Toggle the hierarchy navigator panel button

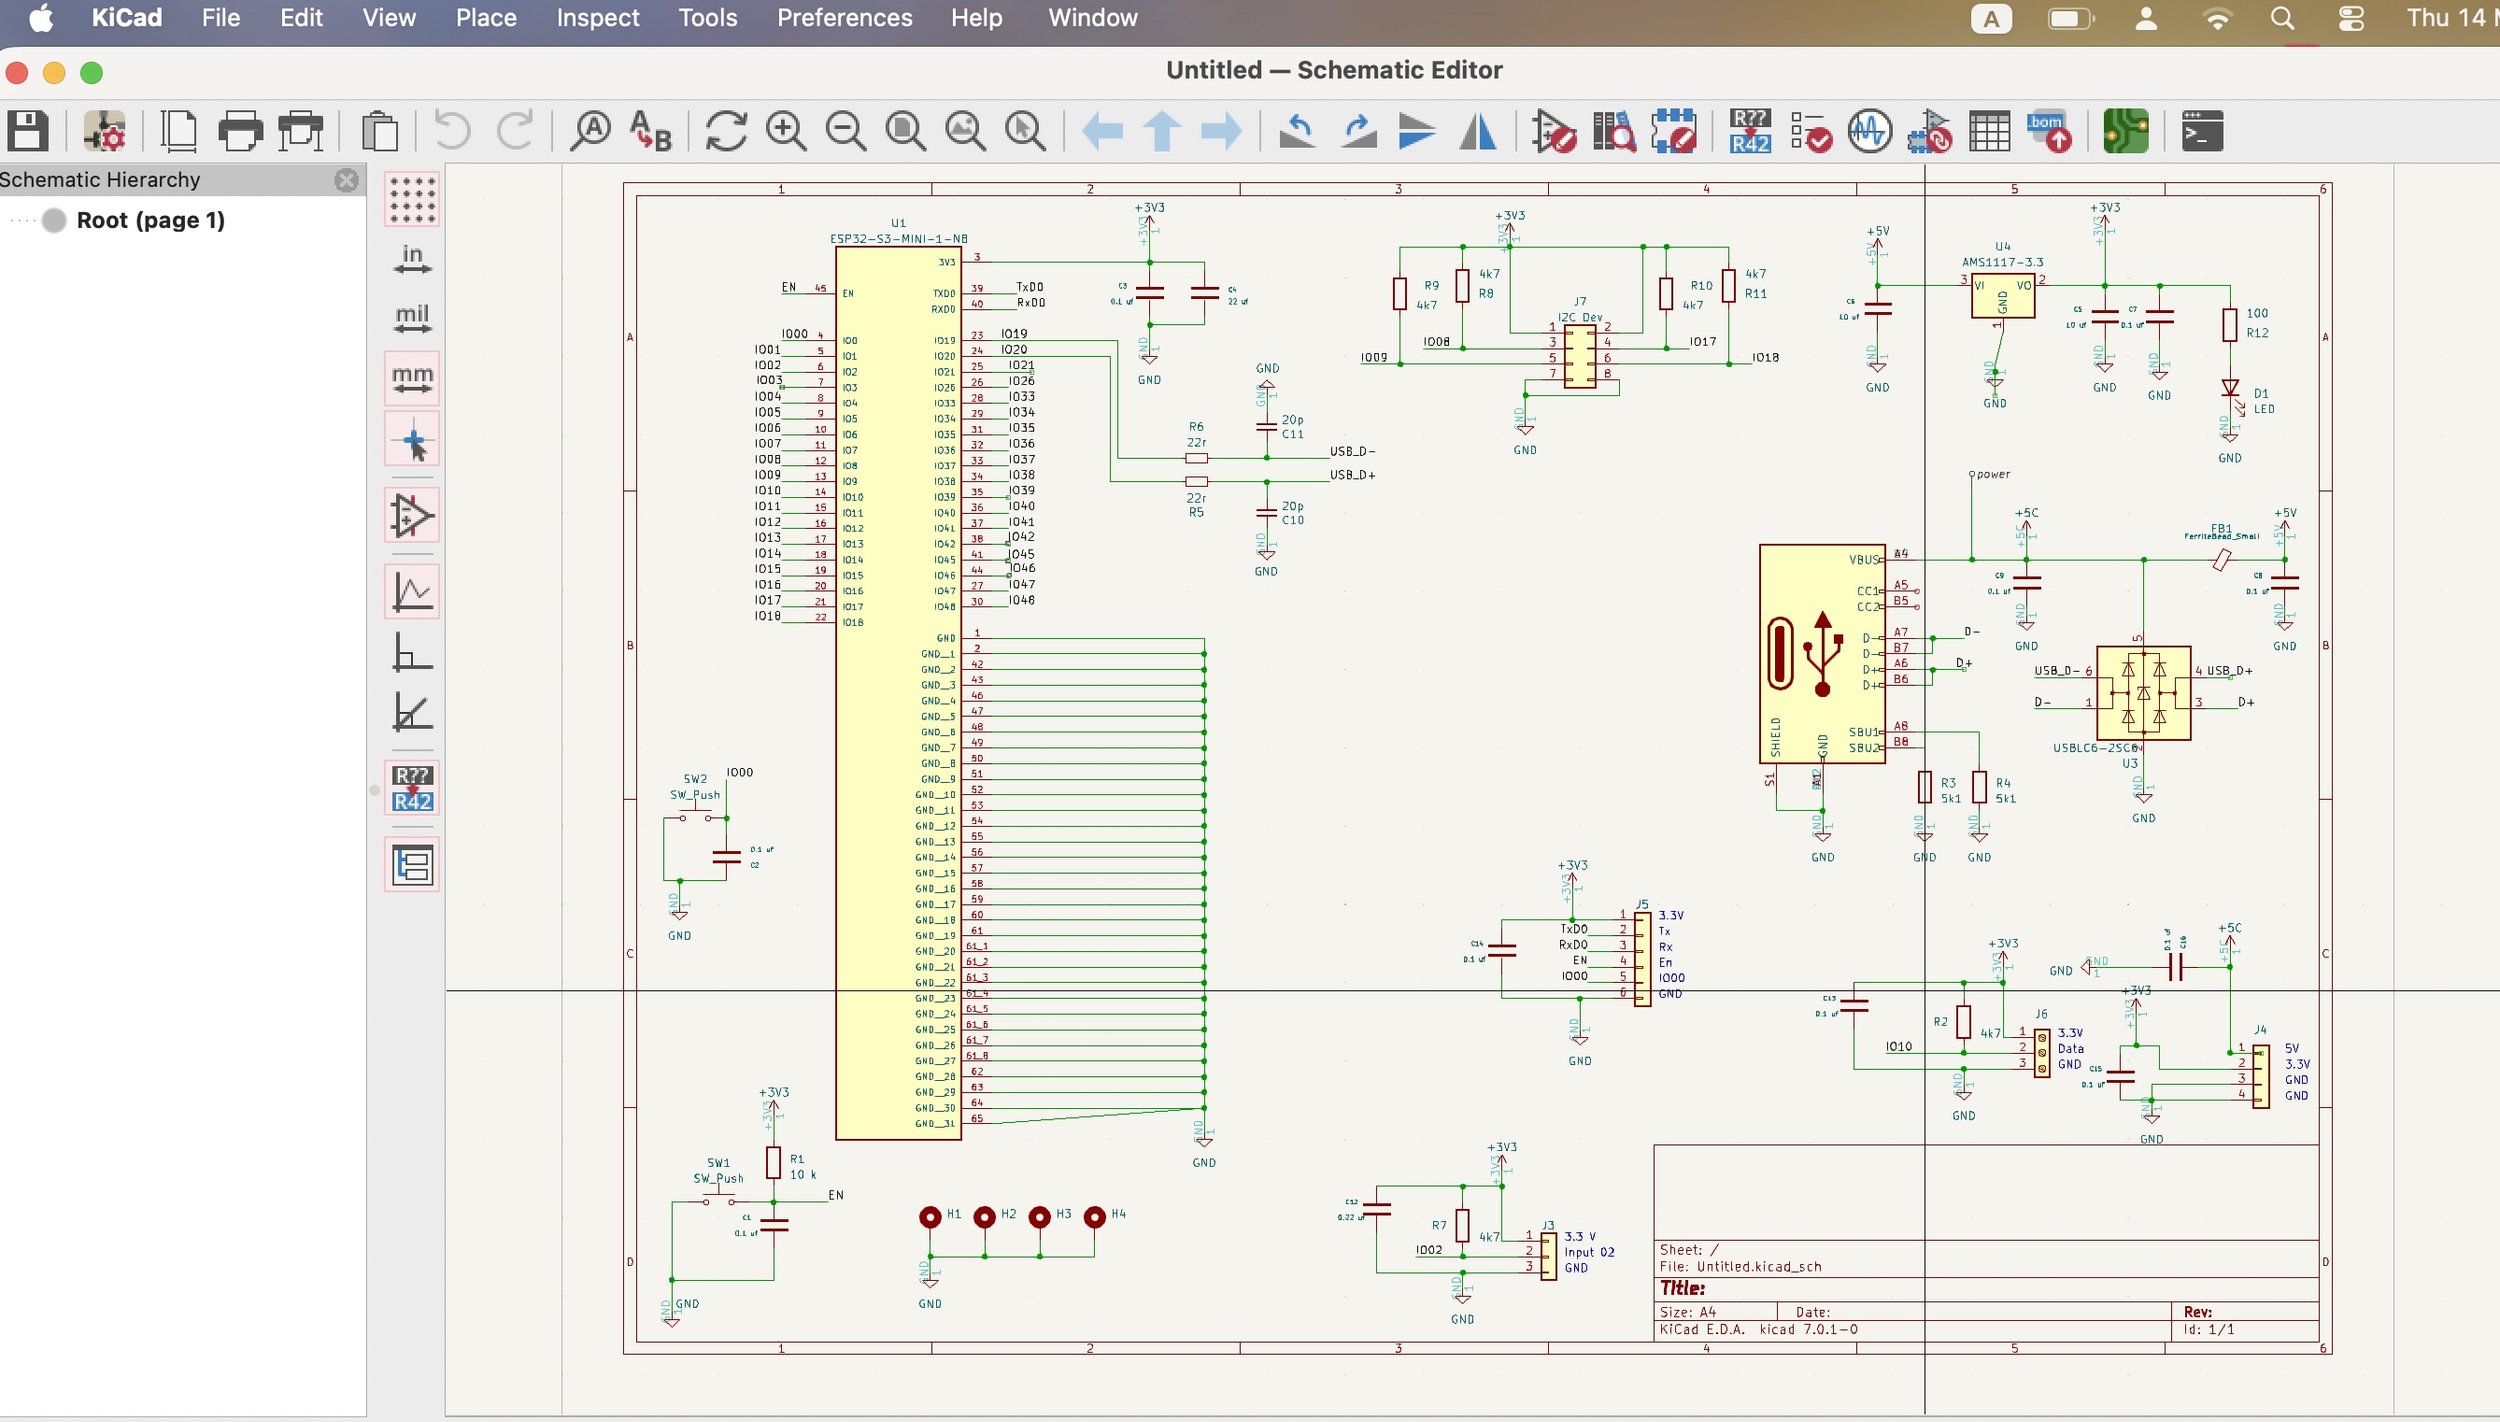412,865
